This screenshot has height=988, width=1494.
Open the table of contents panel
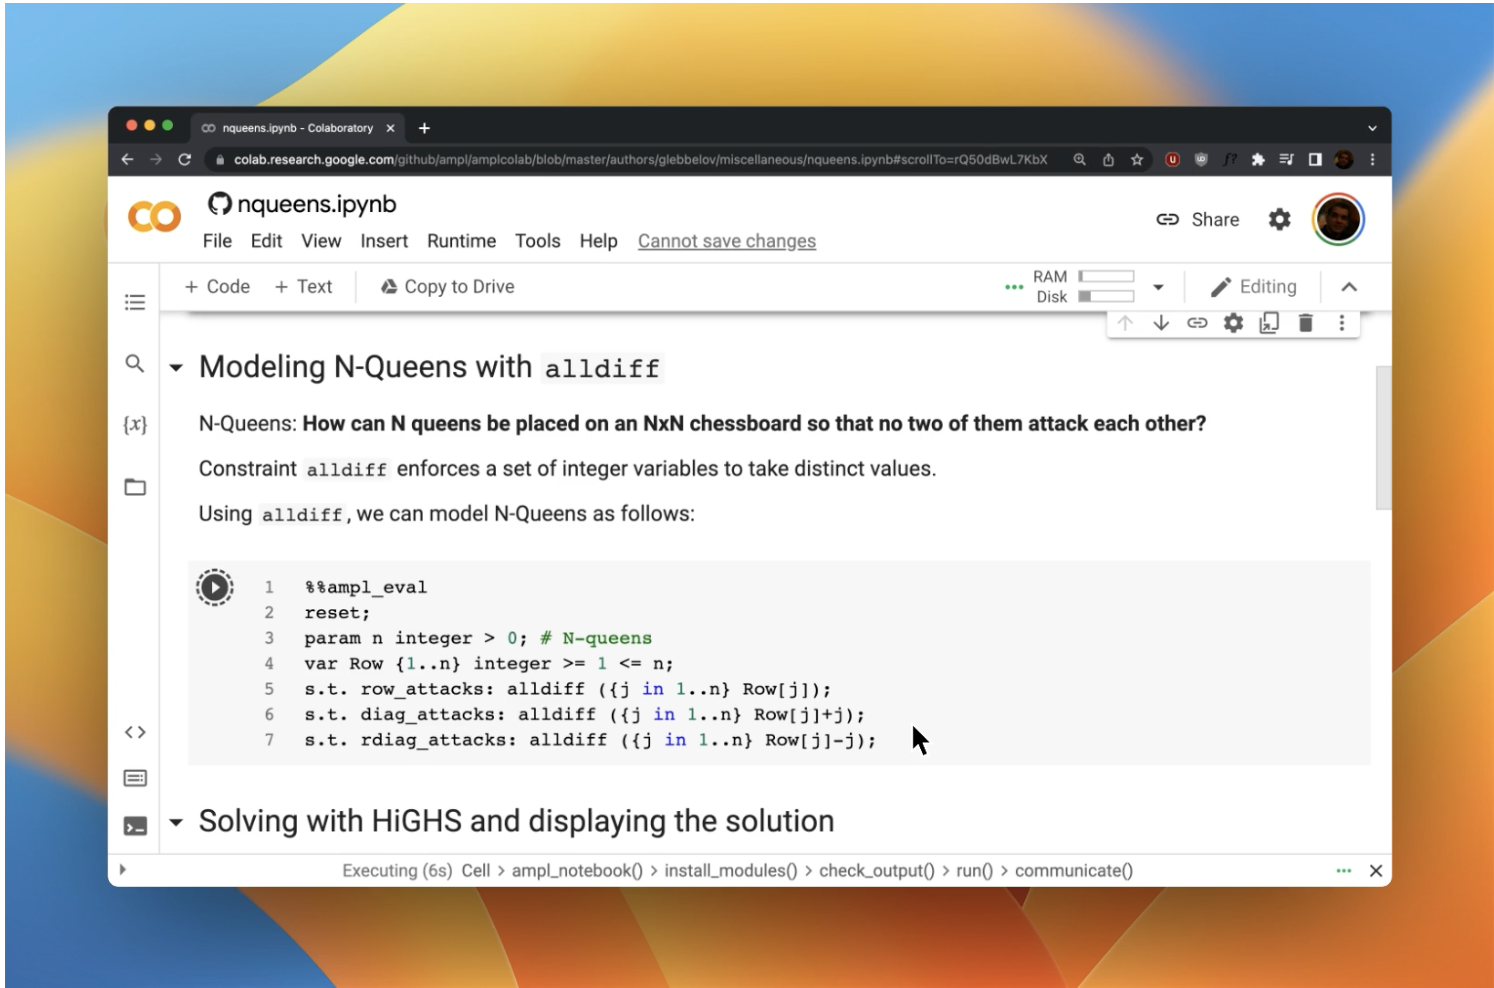click(136, 303)
